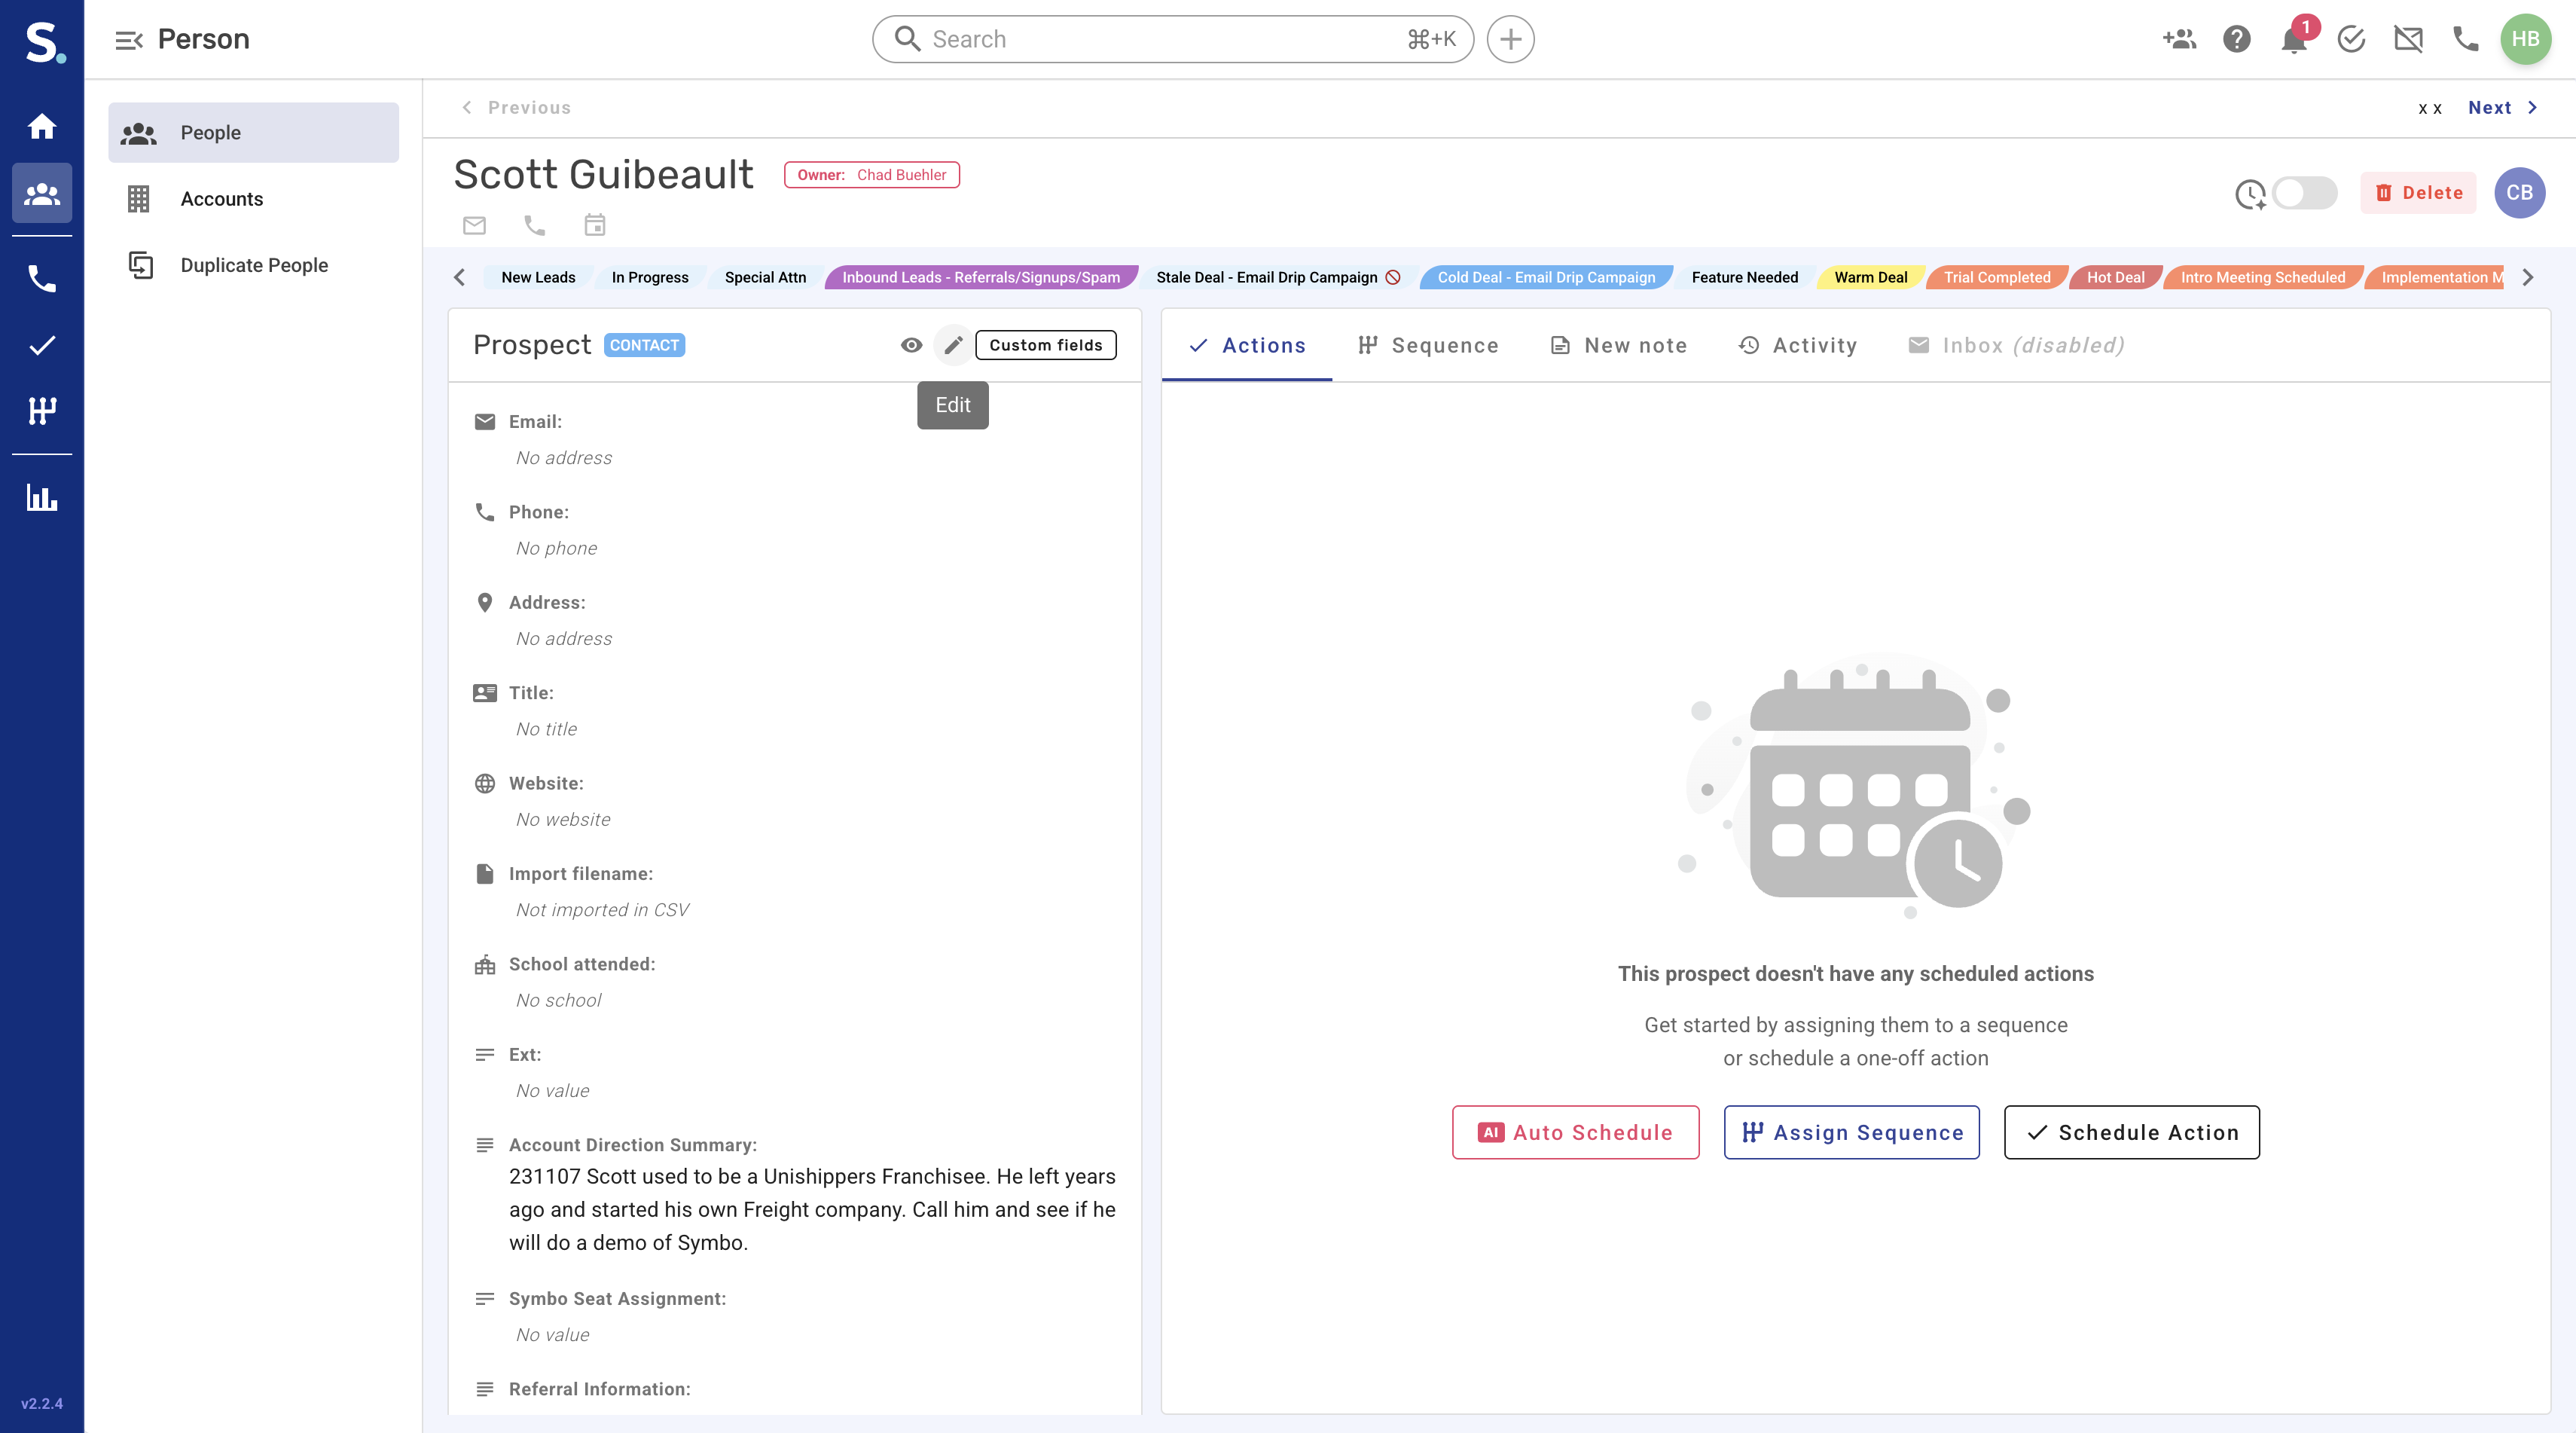2576x1433 pixels.
Task: Click the Assign Sequence button
Action: [1851, 1132]
